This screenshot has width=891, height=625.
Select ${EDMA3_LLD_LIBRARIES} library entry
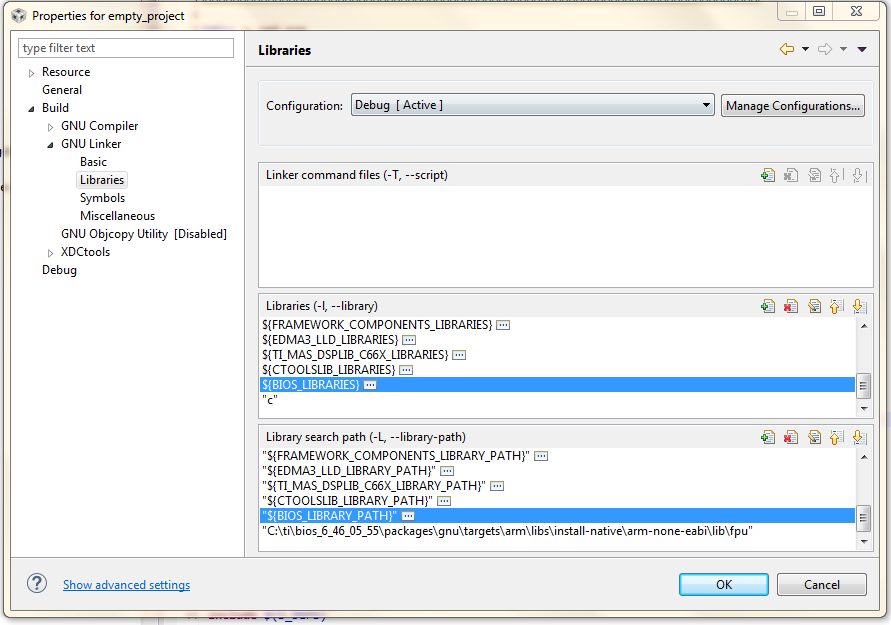click(x=557, y=340)
